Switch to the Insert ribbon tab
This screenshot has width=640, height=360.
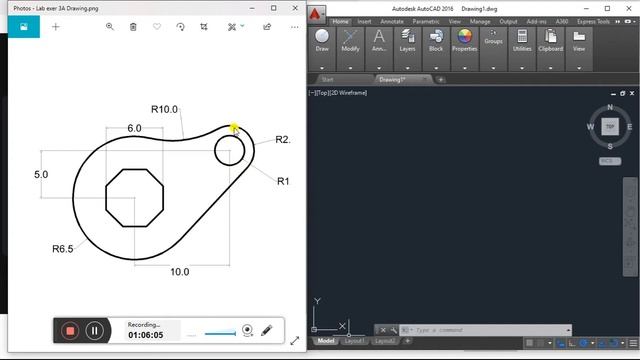[364, 22]
